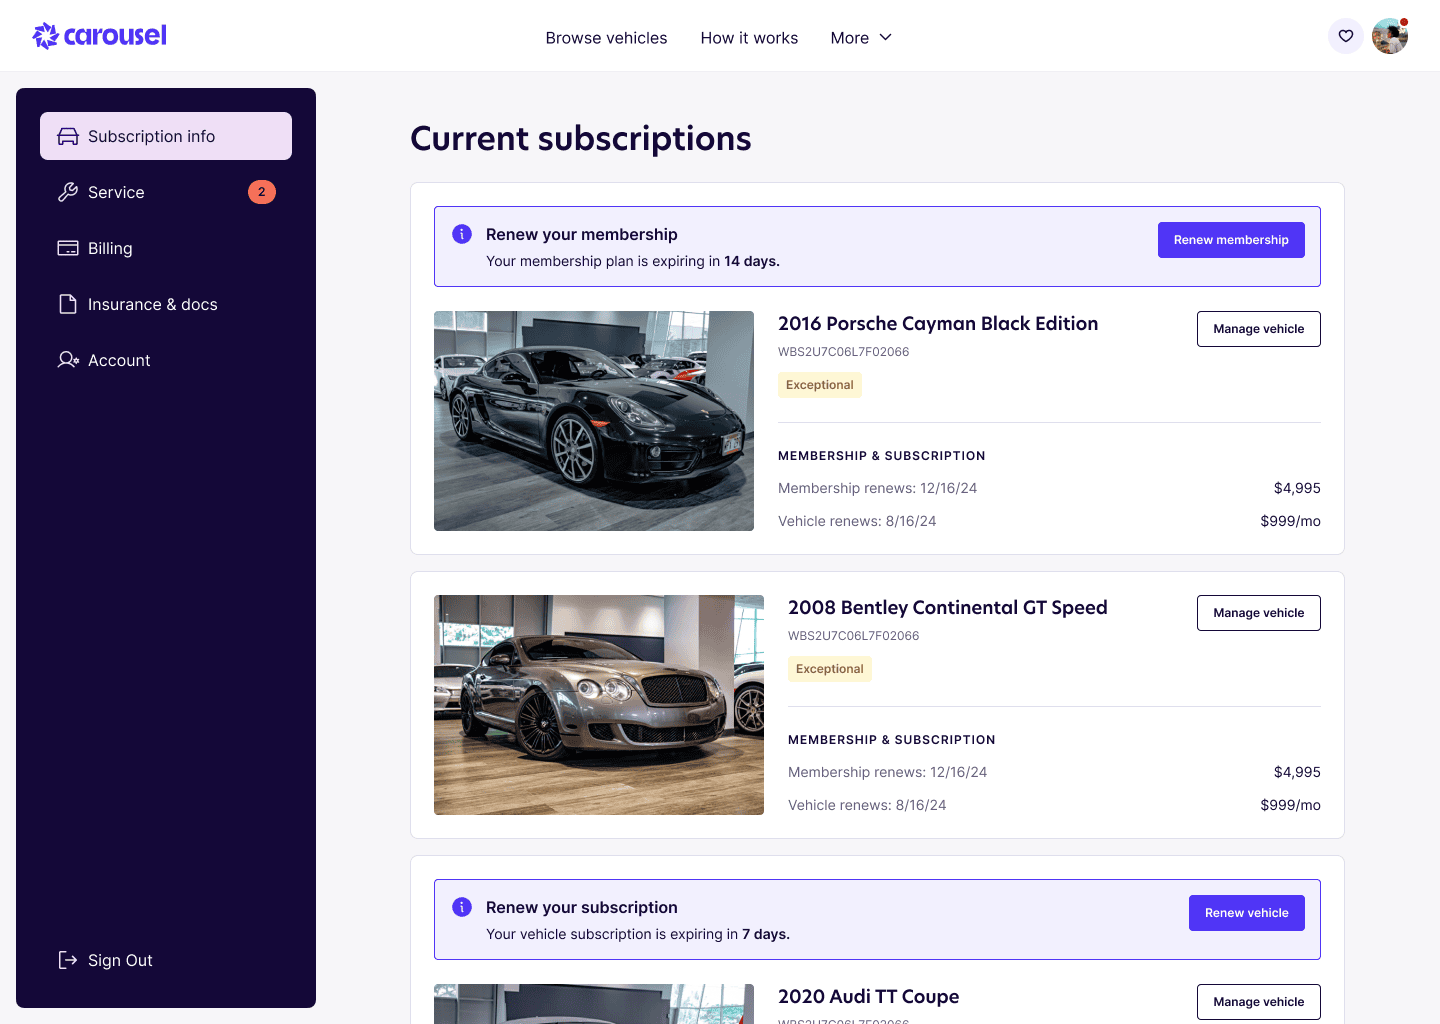This screenshot has height=1024, width=1440.
Task: Click the document icon beside Insurance & docs
Action: tap(68, 304)
